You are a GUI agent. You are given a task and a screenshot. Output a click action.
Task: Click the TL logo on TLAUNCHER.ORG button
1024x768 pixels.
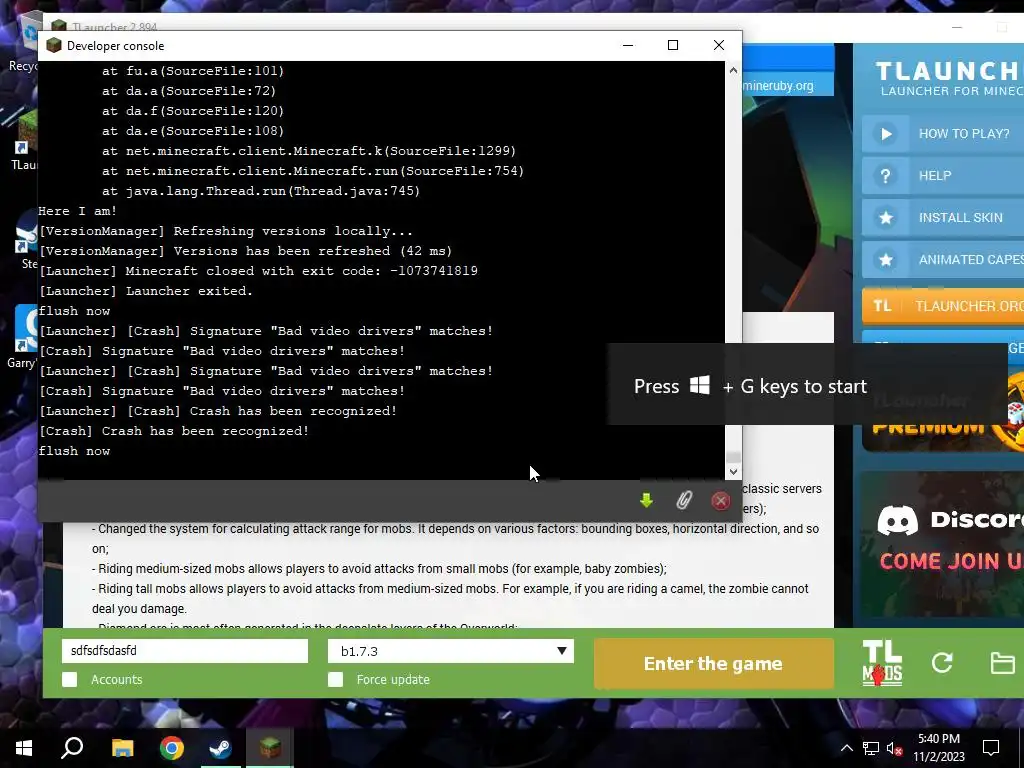click(882, 306)
